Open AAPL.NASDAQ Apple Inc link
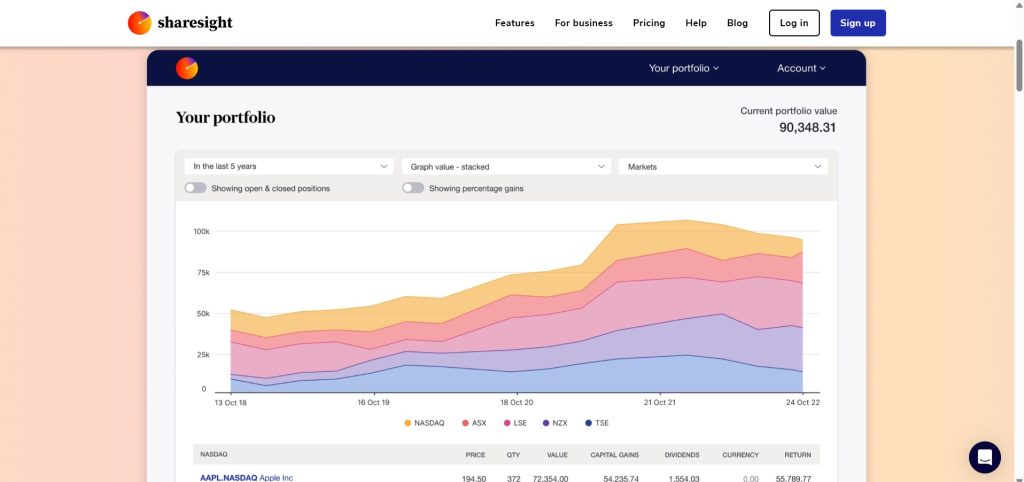This screenshot has height=482, width=1024. [x=246, y=478]
